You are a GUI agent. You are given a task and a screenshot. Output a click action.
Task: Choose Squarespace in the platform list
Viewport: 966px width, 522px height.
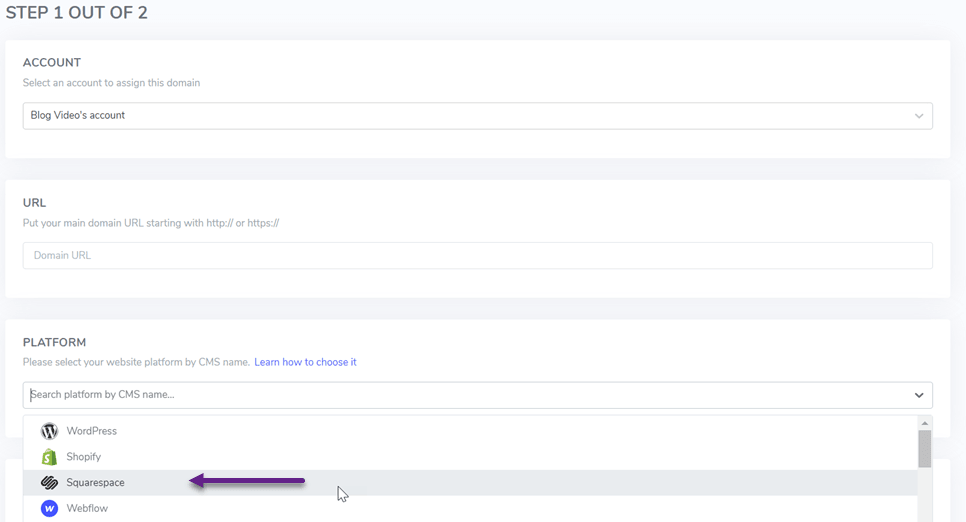470,483
